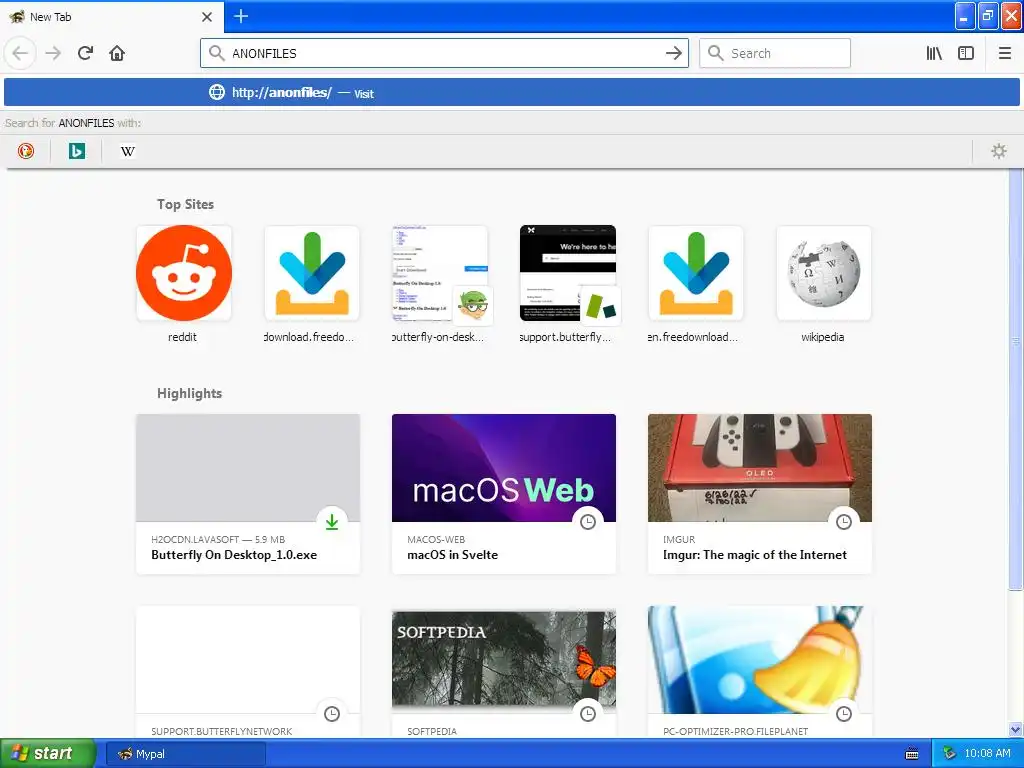This screenshot has height=768, width=1024.
Task: Search with the DuckDuckGo engine icon
Action: click(26, 151)
